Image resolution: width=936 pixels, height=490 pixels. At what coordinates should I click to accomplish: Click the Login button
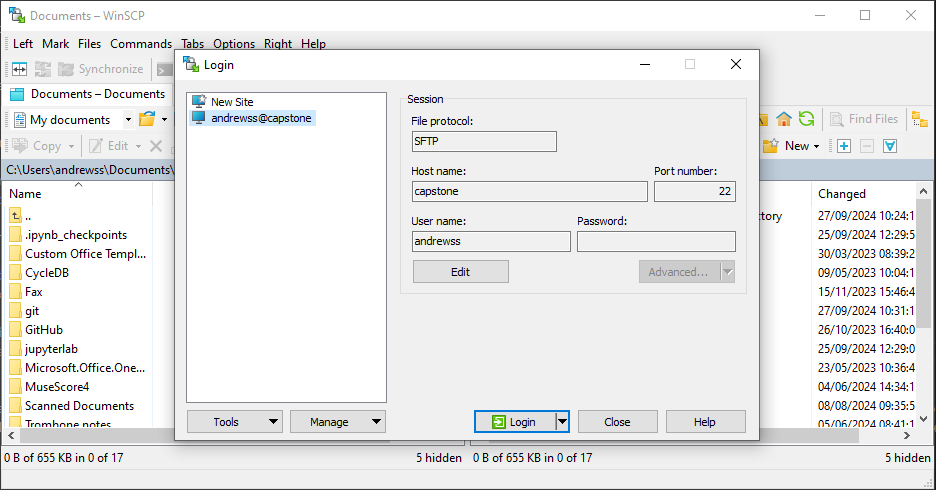tap(515, 422)
